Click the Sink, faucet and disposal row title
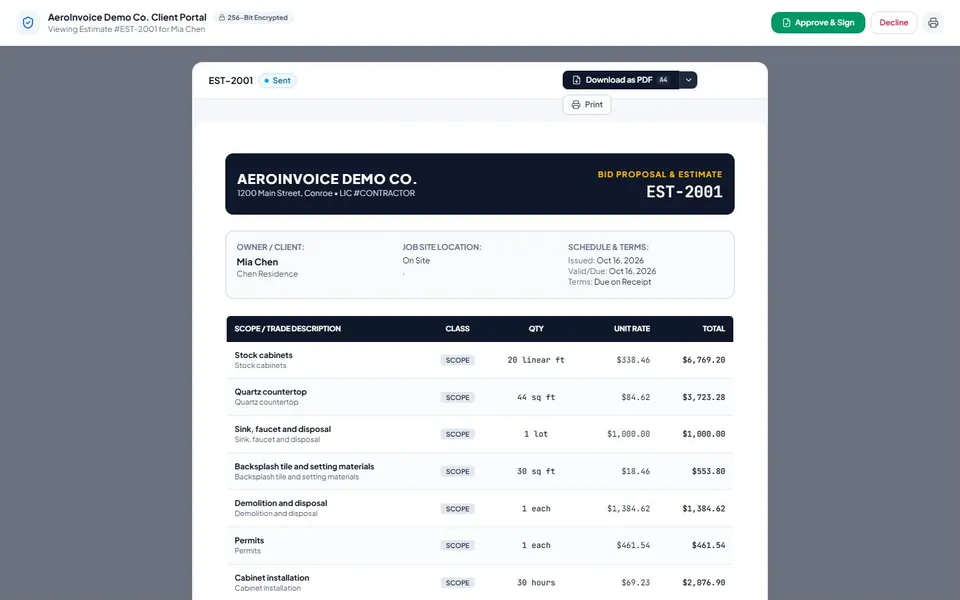The width and height of the screenshot is (960, 600). click(282, 429)
